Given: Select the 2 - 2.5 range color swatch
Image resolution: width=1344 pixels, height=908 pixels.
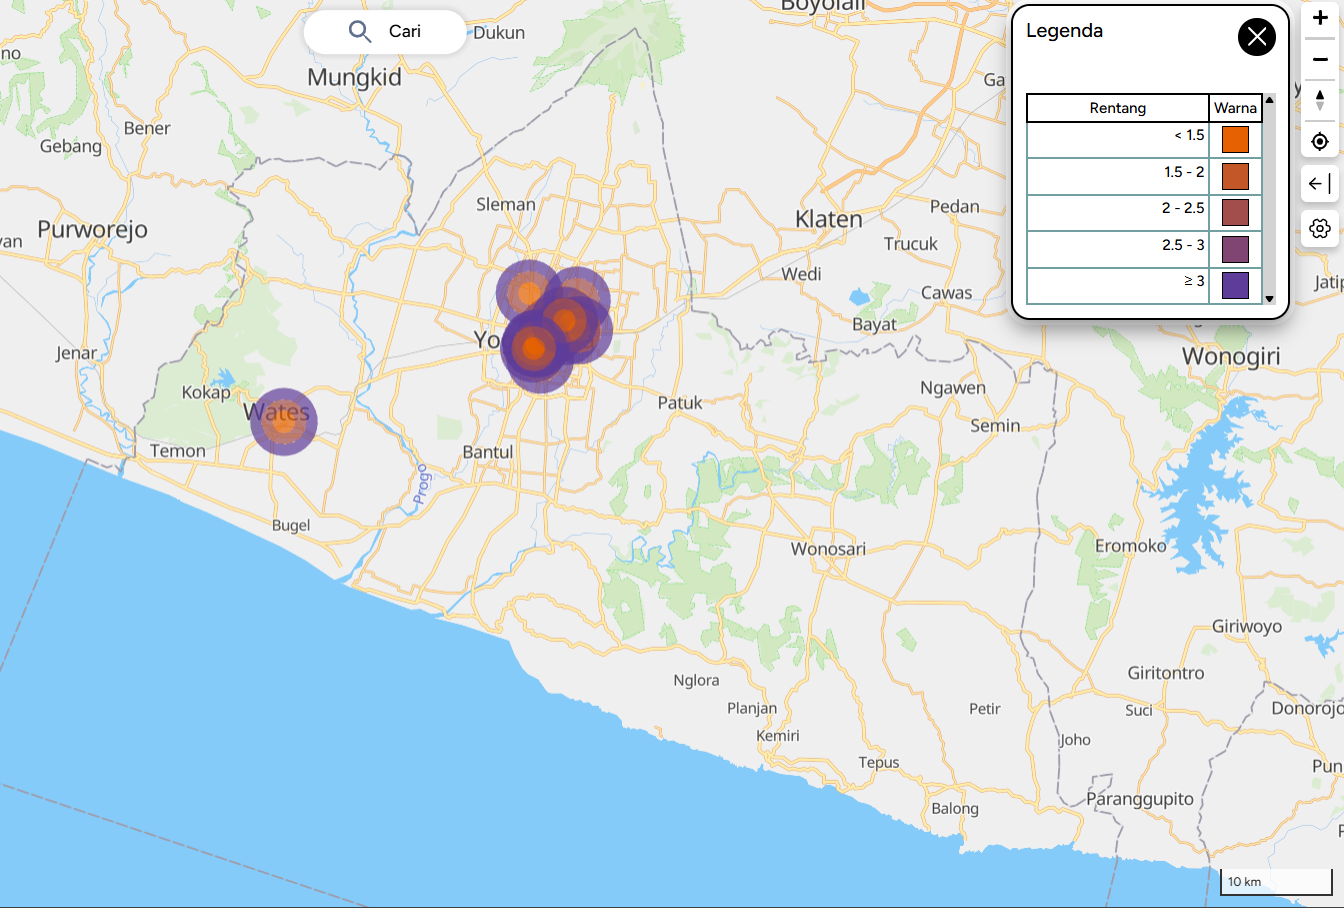Looking at the screenshot, I should click(x=1235, y=213).
